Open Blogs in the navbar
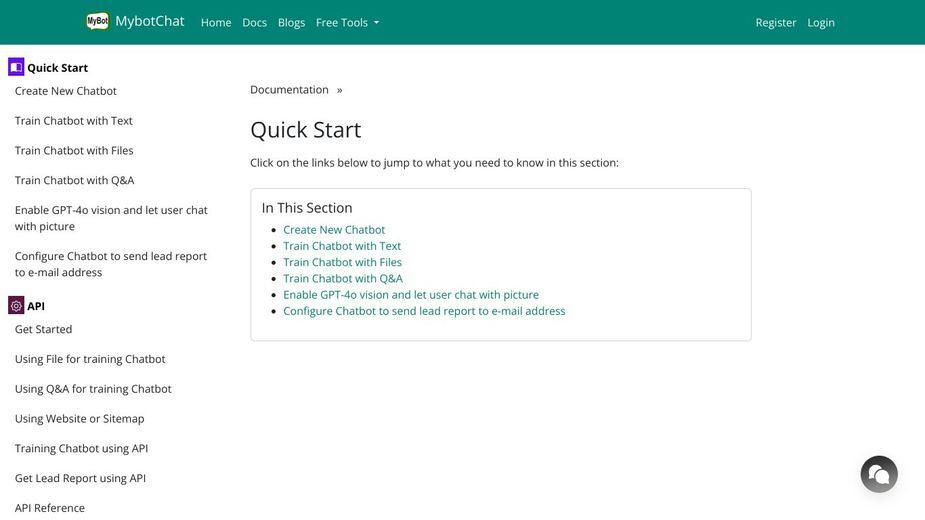 tap(291, 22)
